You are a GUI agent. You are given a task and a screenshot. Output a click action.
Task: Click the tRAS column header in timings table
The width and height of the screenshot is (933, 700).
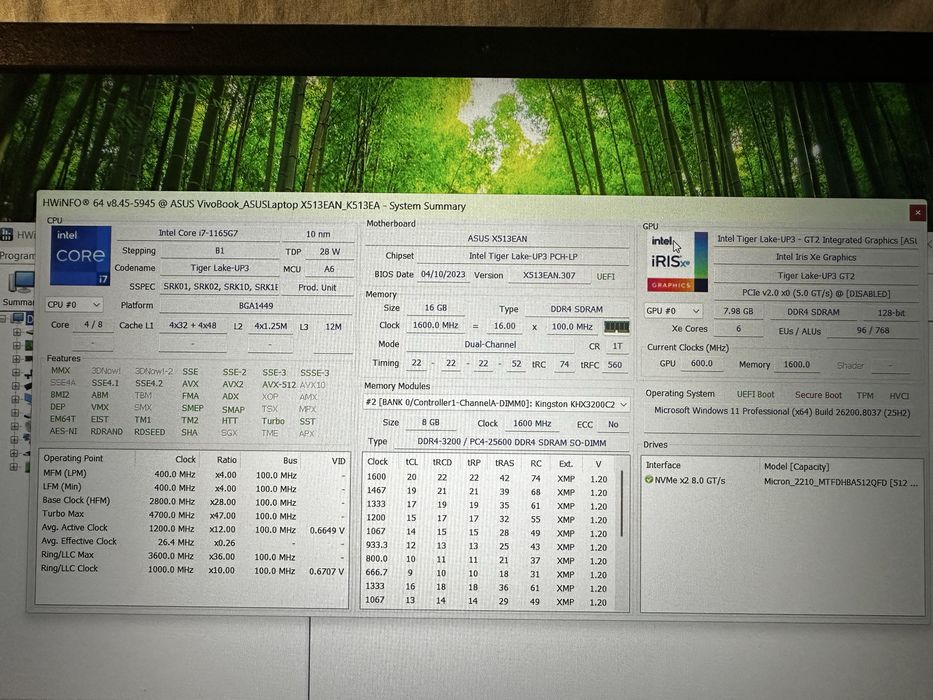click(x=505, y=462)
